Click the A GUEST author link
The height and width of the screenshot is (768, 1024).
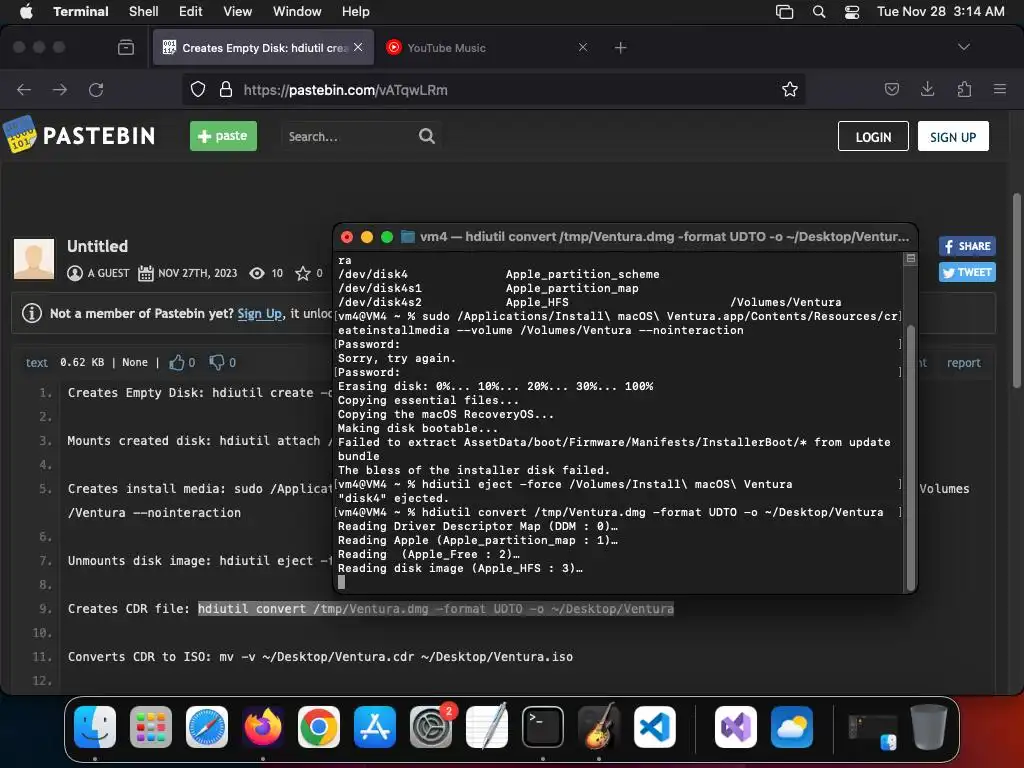pos(108,273)
